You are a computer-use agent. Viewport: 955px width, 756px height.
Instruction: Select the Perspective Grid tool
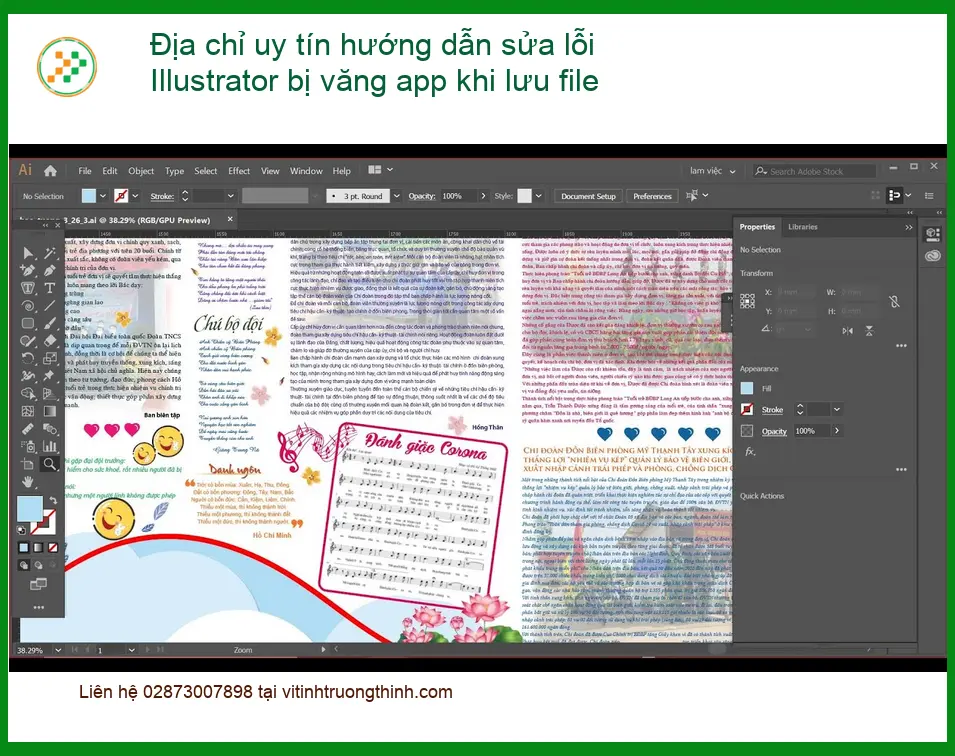[50, 394]
